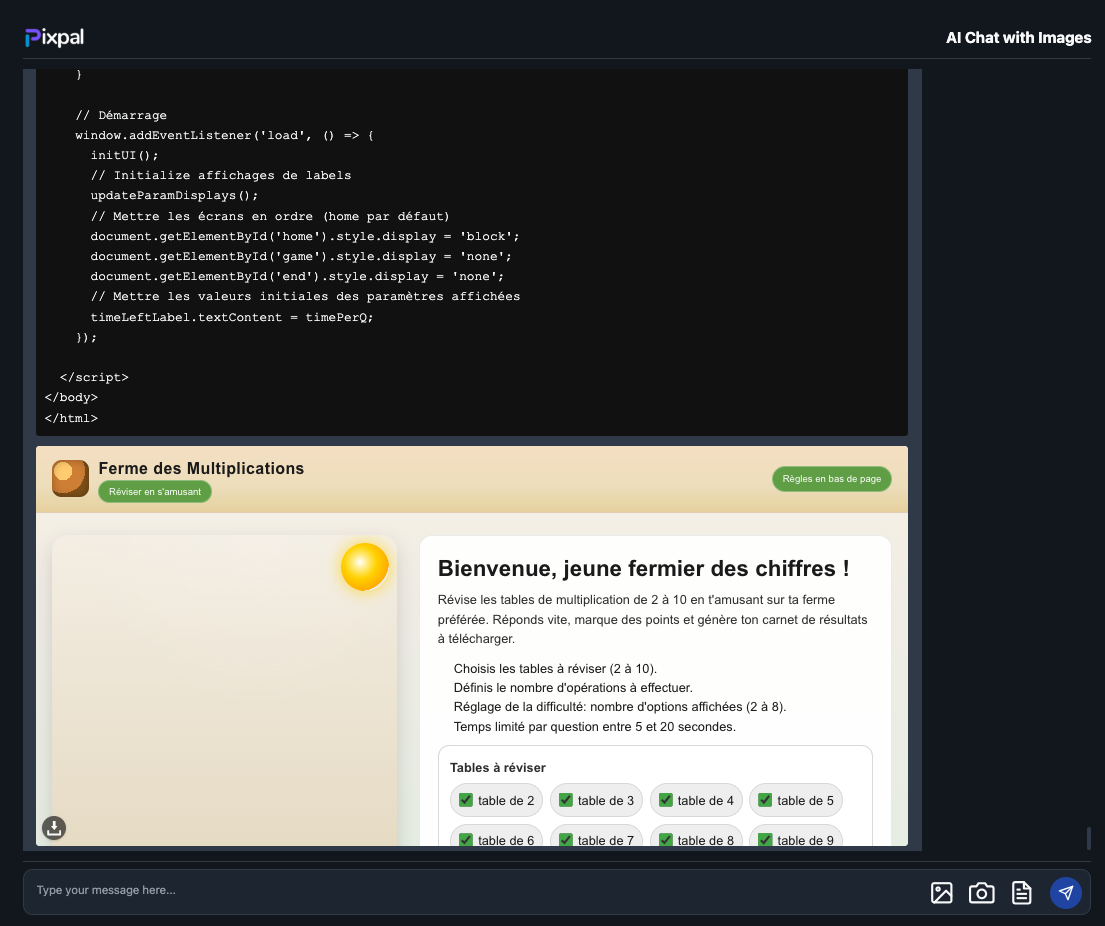
Task: Click the AI Chat with Images heading
Action: click(x=1018, y=38)
